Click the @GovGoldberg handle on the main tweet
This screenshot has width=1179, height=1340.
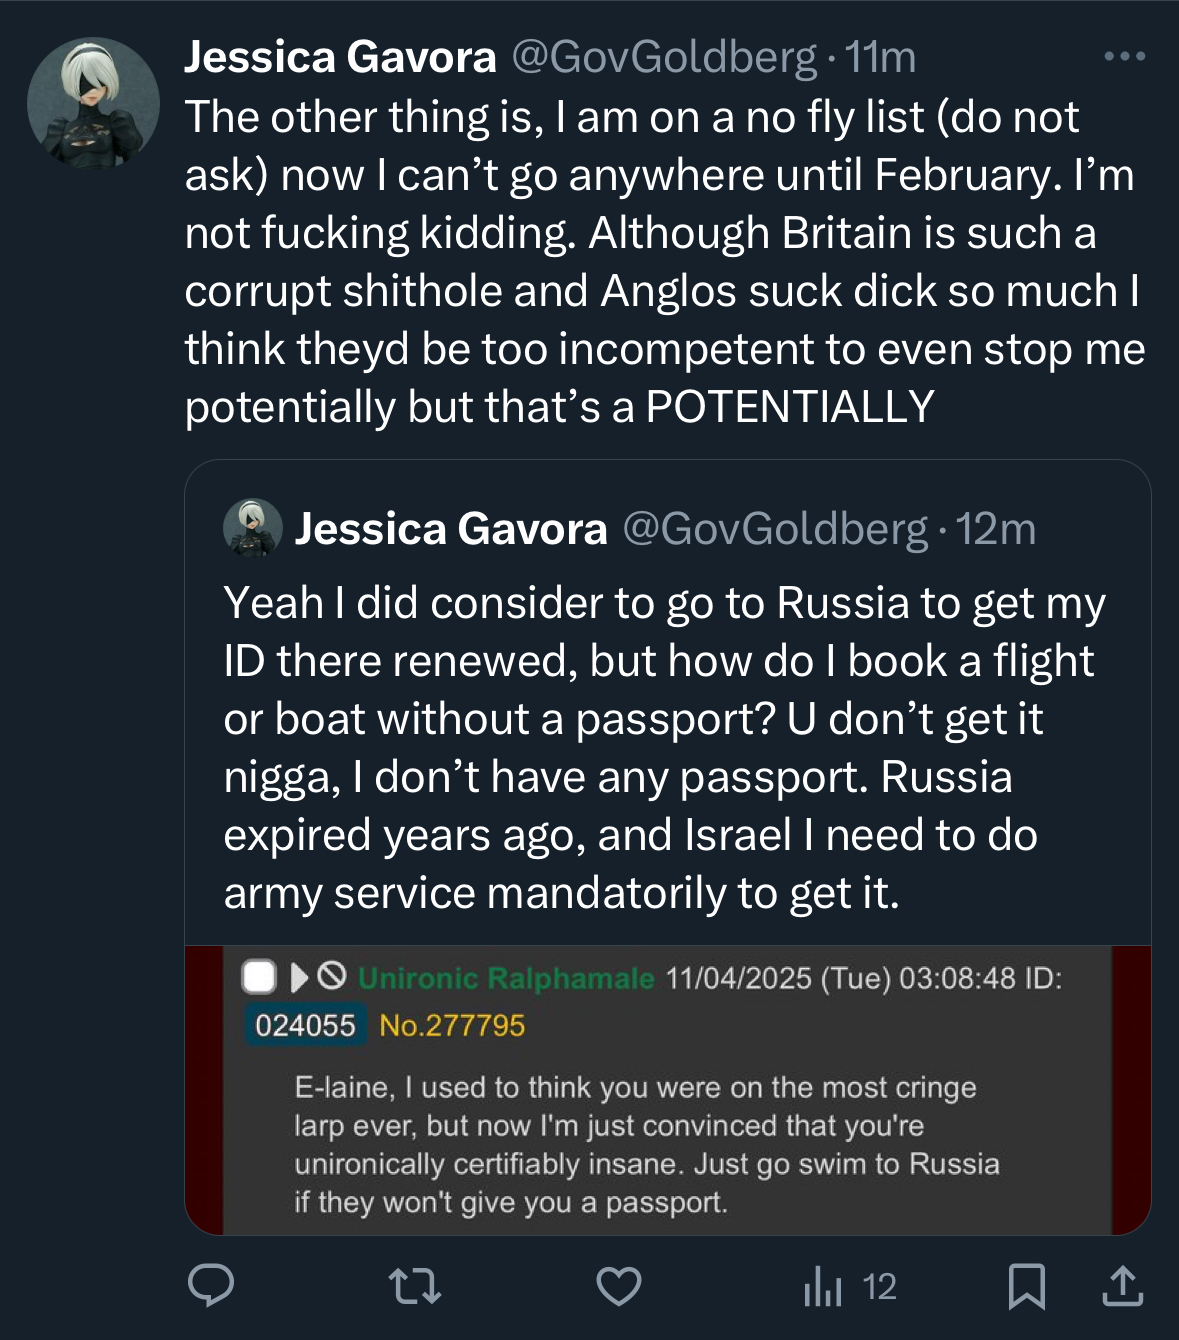(x=664, y=57)
